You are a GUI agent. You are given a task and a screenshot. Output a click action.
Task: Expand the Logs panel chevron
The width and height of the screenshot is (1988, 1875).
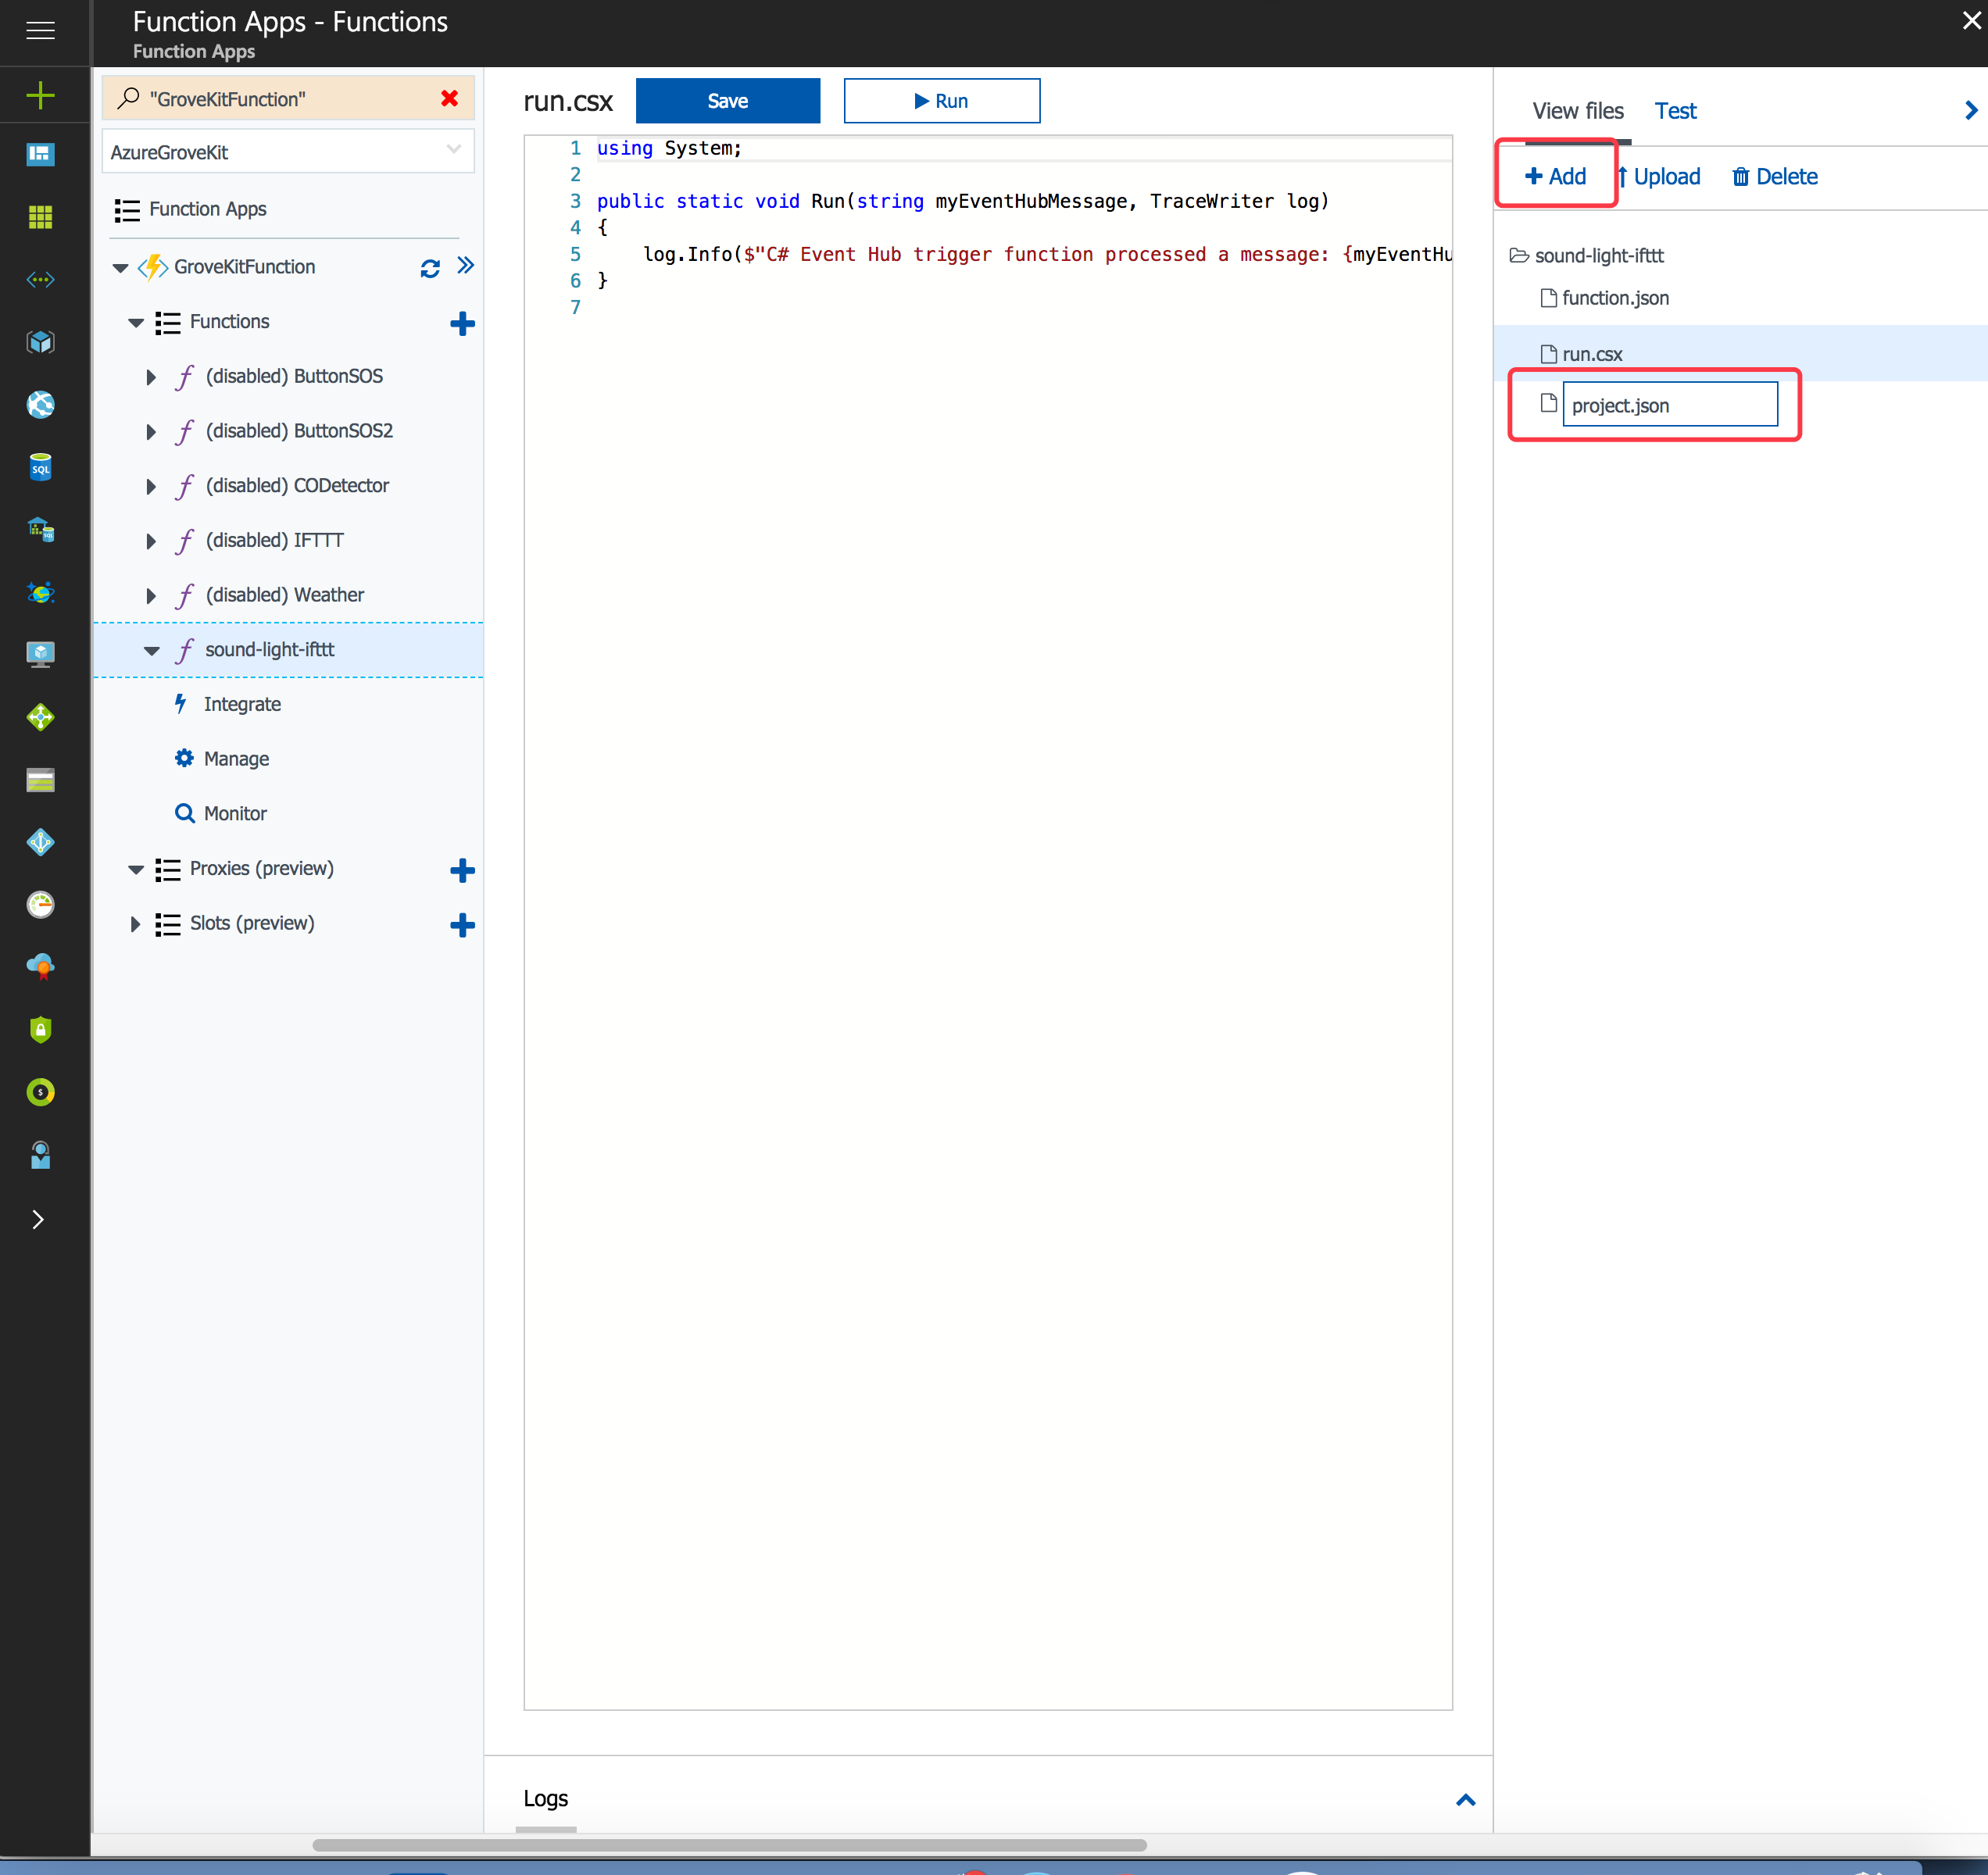click(1465, 1800)
